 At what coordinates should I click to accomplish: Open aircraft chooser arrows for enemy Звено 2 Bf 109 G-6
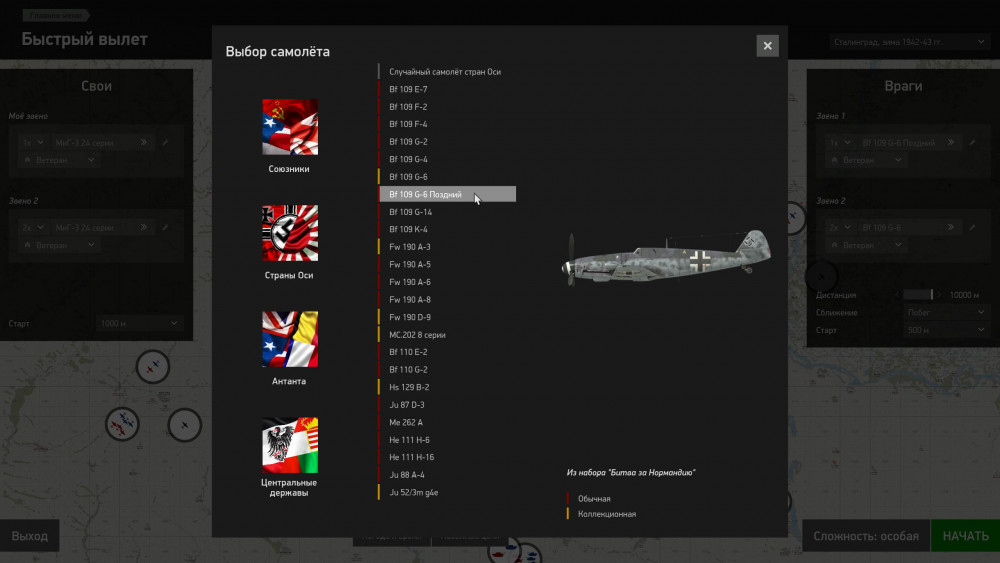(x=951, y=227)
